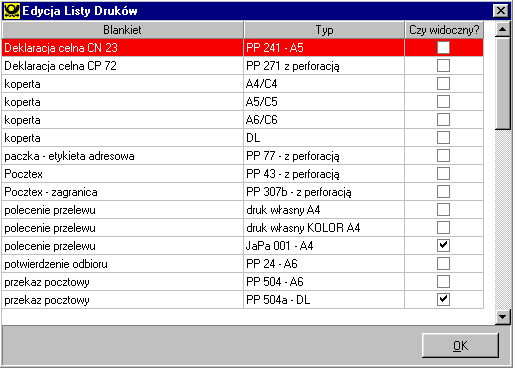Click the Czy widoczny? column header
This screenshot has height=368, width=513.
pos(444,30)
